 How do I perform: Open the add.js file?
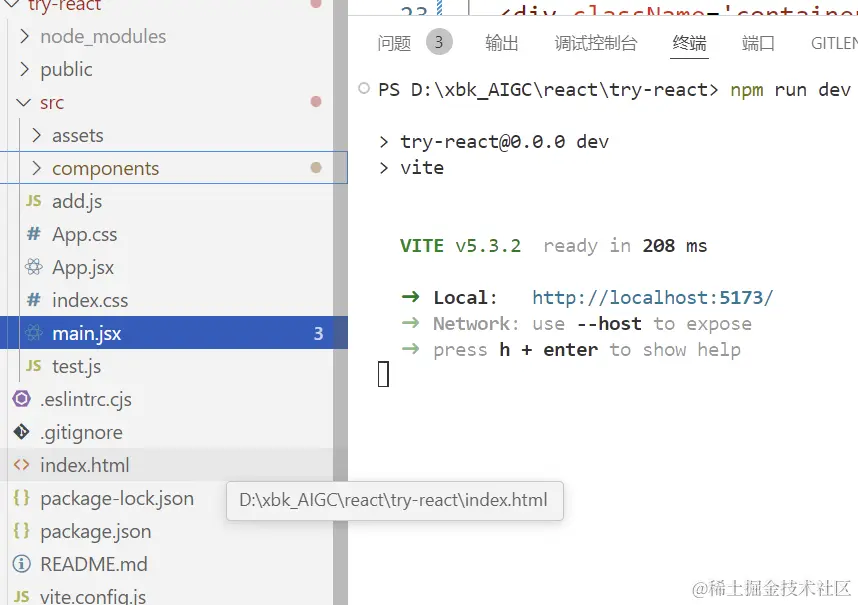click(77, 201)
